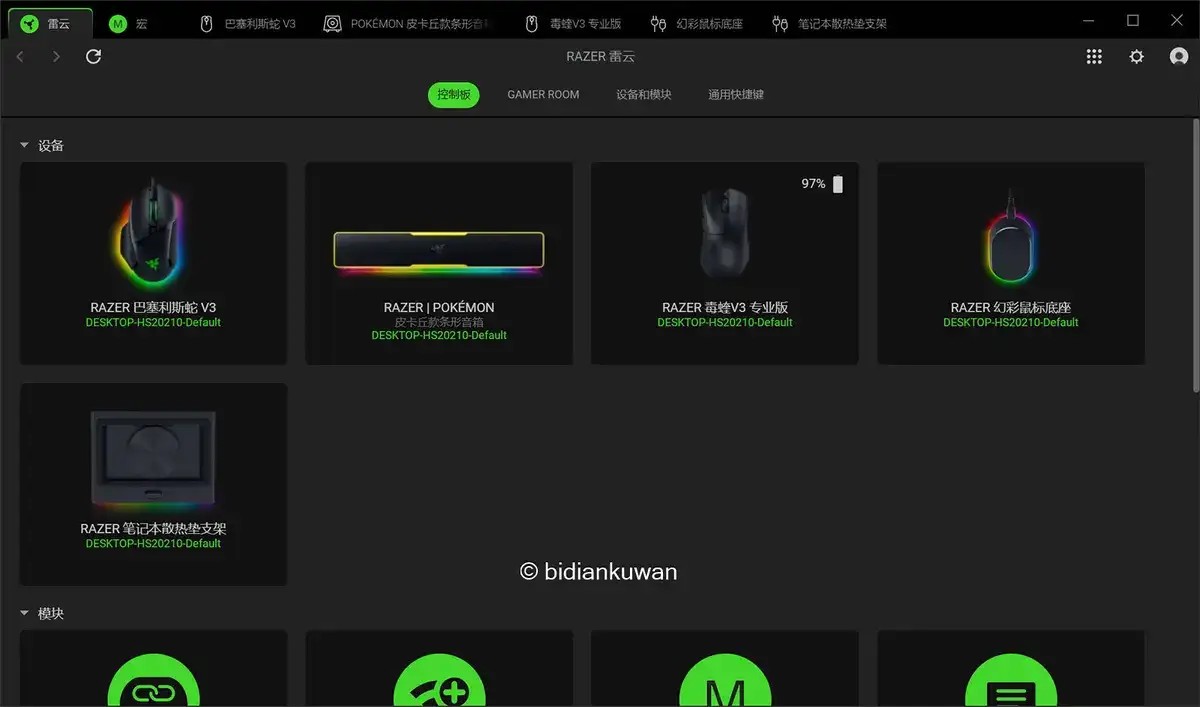Open the RAZER | POKÉMON soundbar card

click(439, 264)
